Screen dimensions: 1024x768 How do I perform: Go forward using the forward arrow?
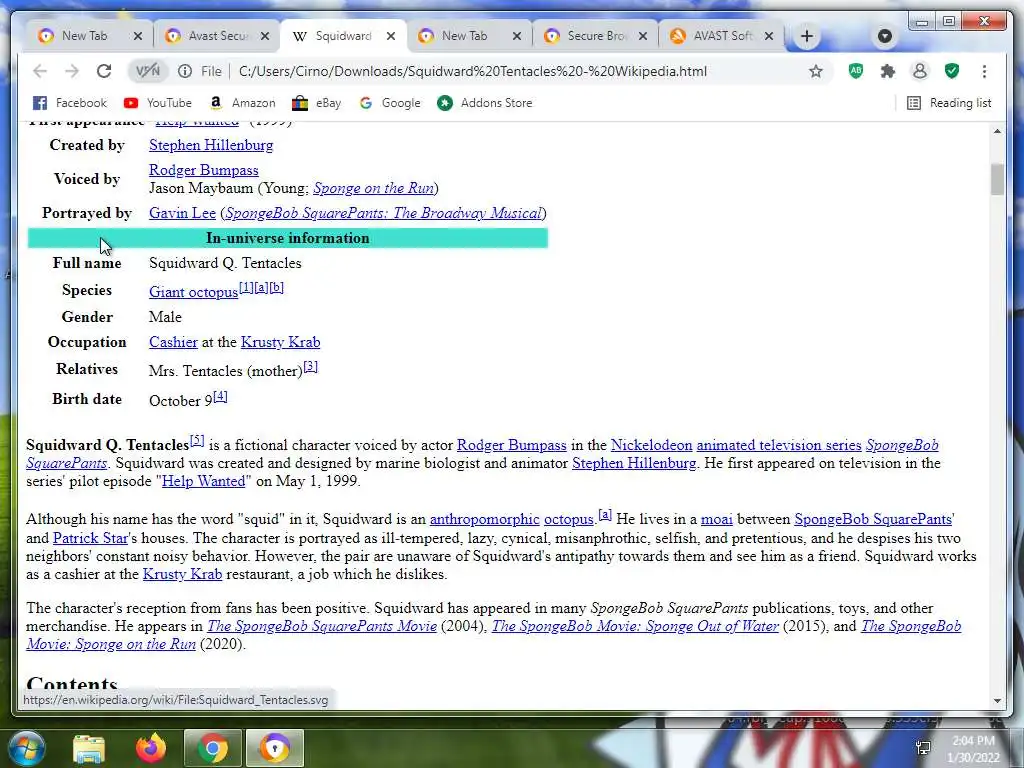point(72,71)
